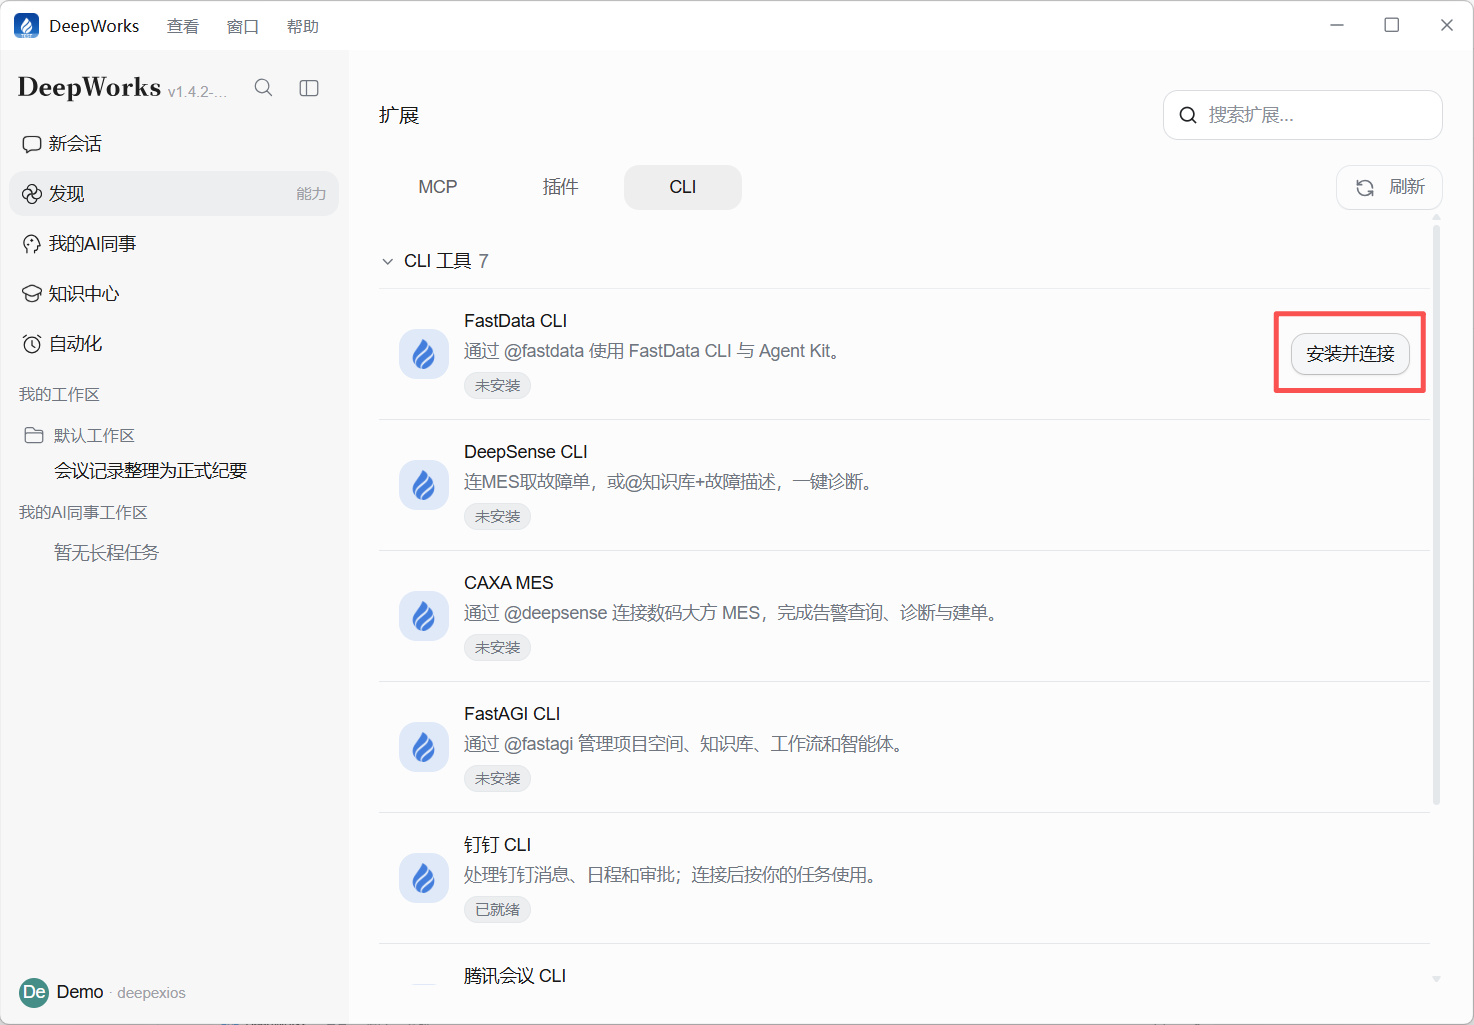Click the 钉钉 CLI flame icon

424,878
